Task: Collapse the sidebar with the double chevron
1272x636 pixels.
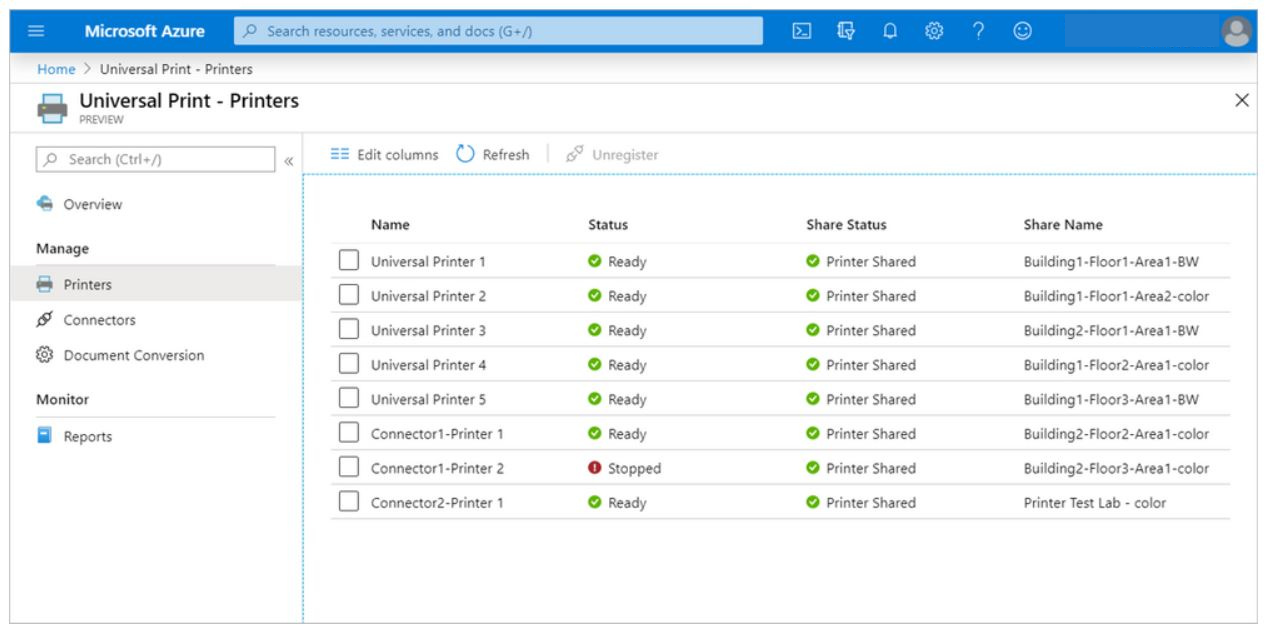Action: 289,160
